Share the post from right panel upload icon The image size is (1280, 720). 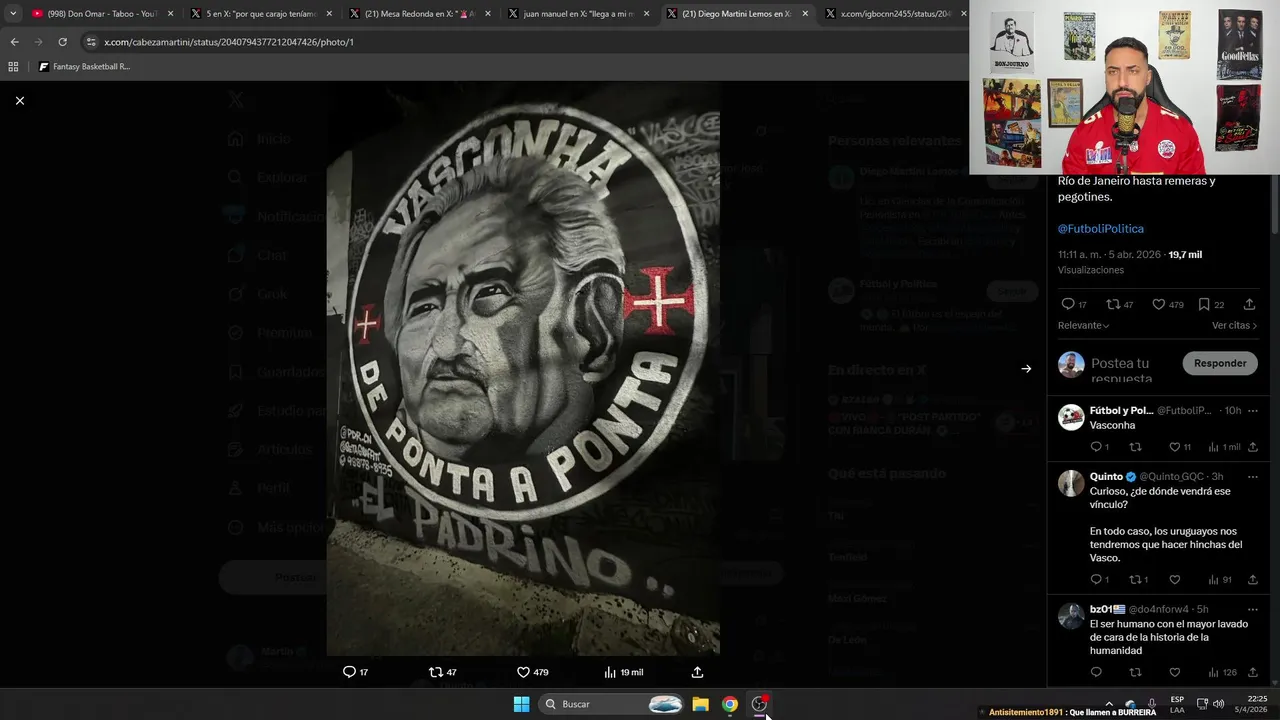click(x=1249, y=304)
